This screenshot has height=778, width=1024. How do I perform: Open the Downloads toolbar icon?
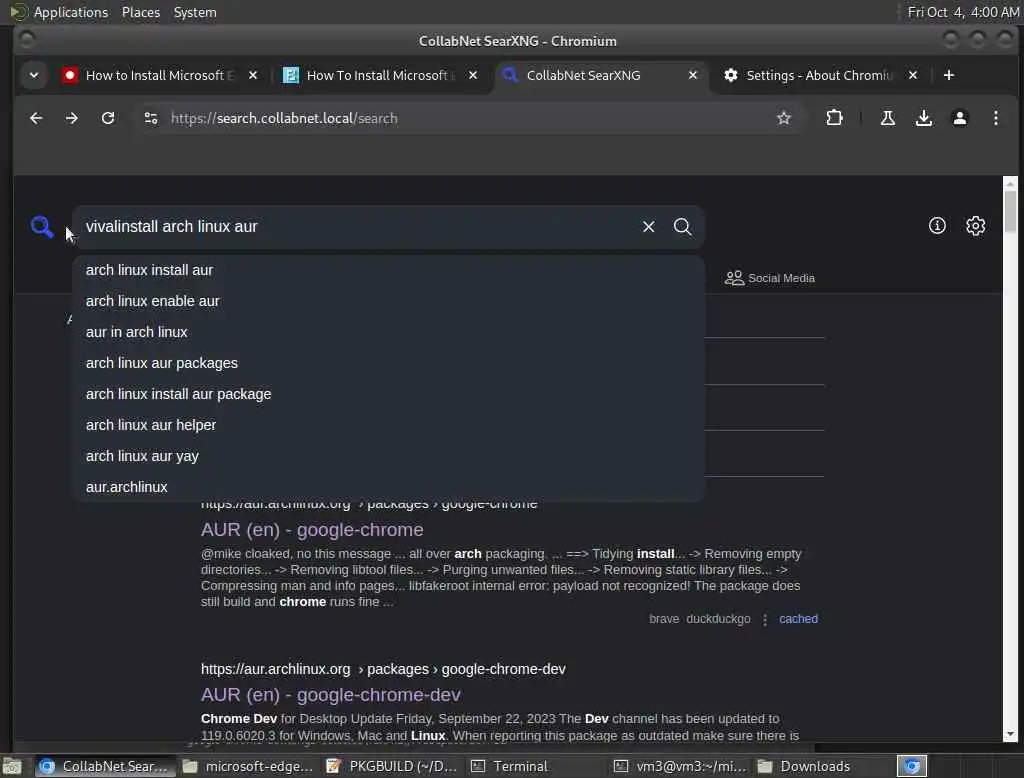pos(923,118)
